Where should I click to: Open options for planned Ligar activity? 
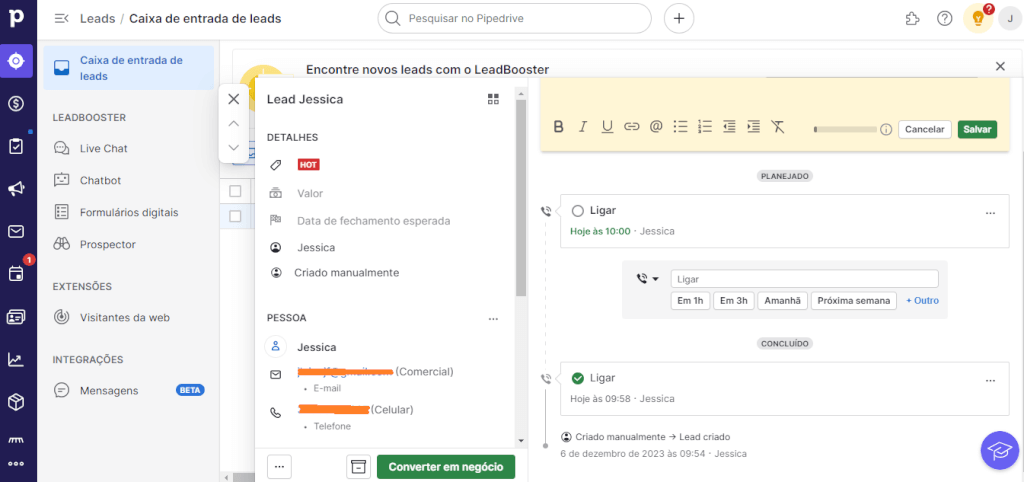point(991,213)
